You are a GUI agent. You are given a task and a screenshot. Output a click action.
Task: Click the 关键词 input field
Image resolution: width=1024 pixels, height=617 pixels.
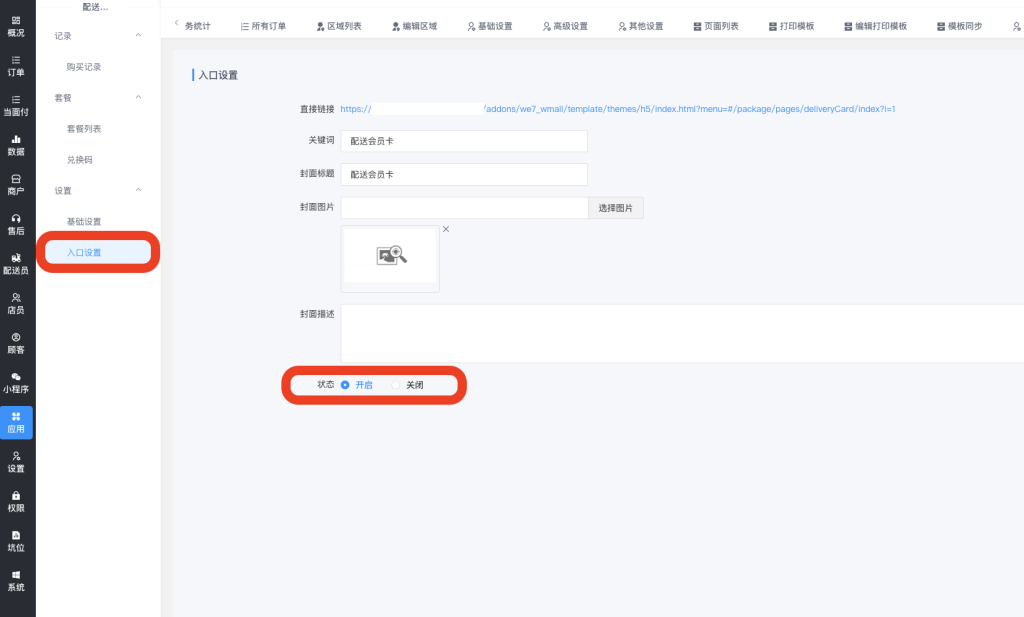tap(464, 141)
